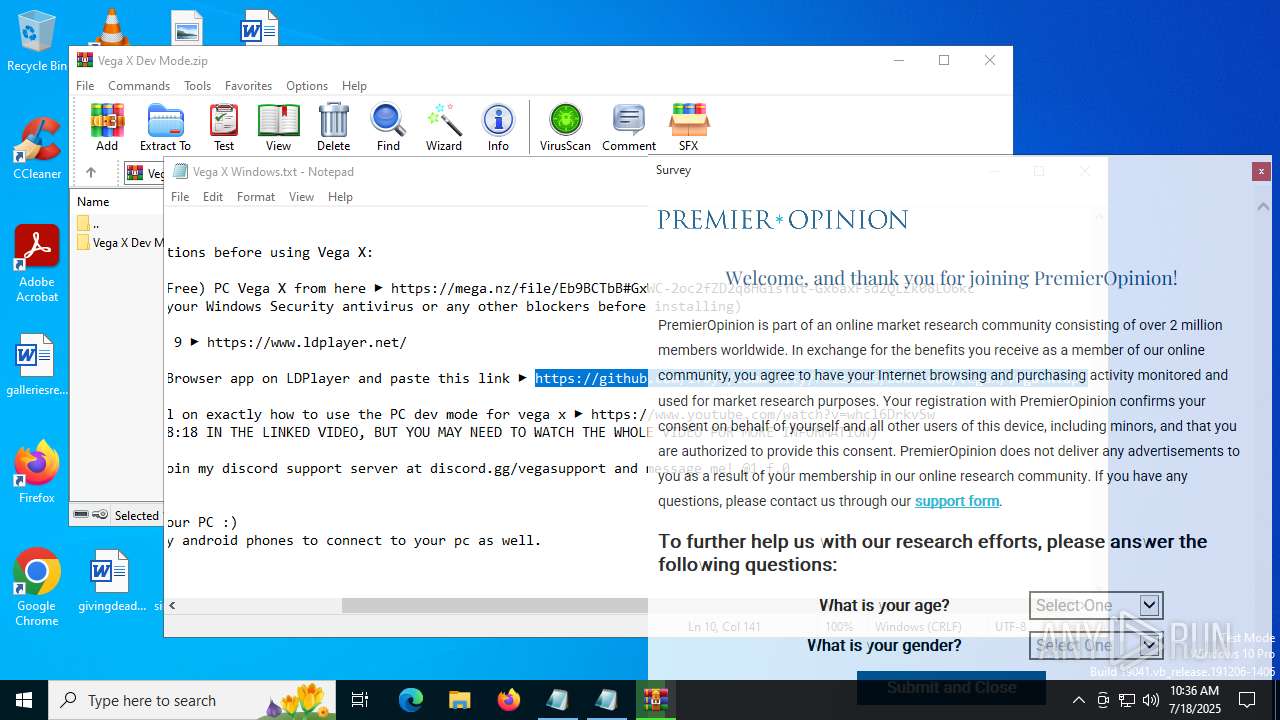Open the age Select One dropdown

click(1096, 605)
